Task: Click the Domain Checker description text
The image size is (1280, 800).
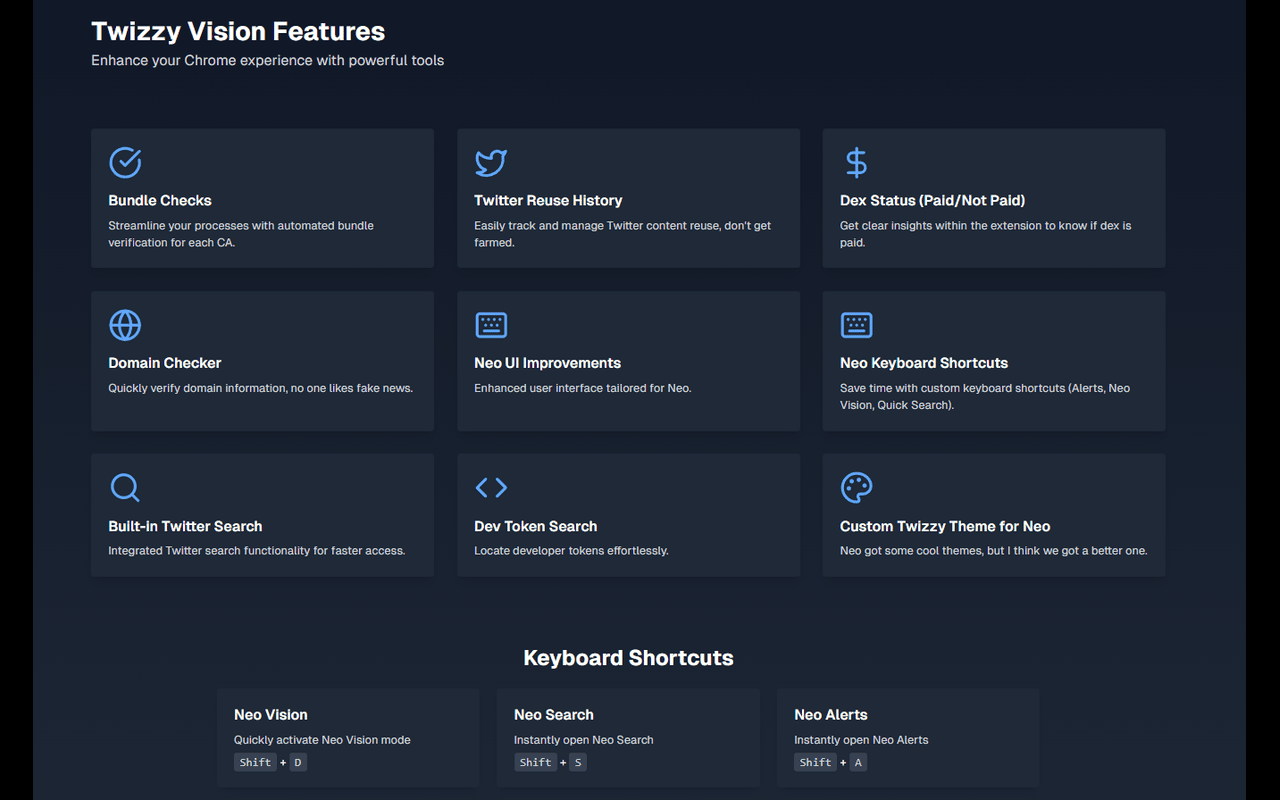Action: (x=260, y=388)
